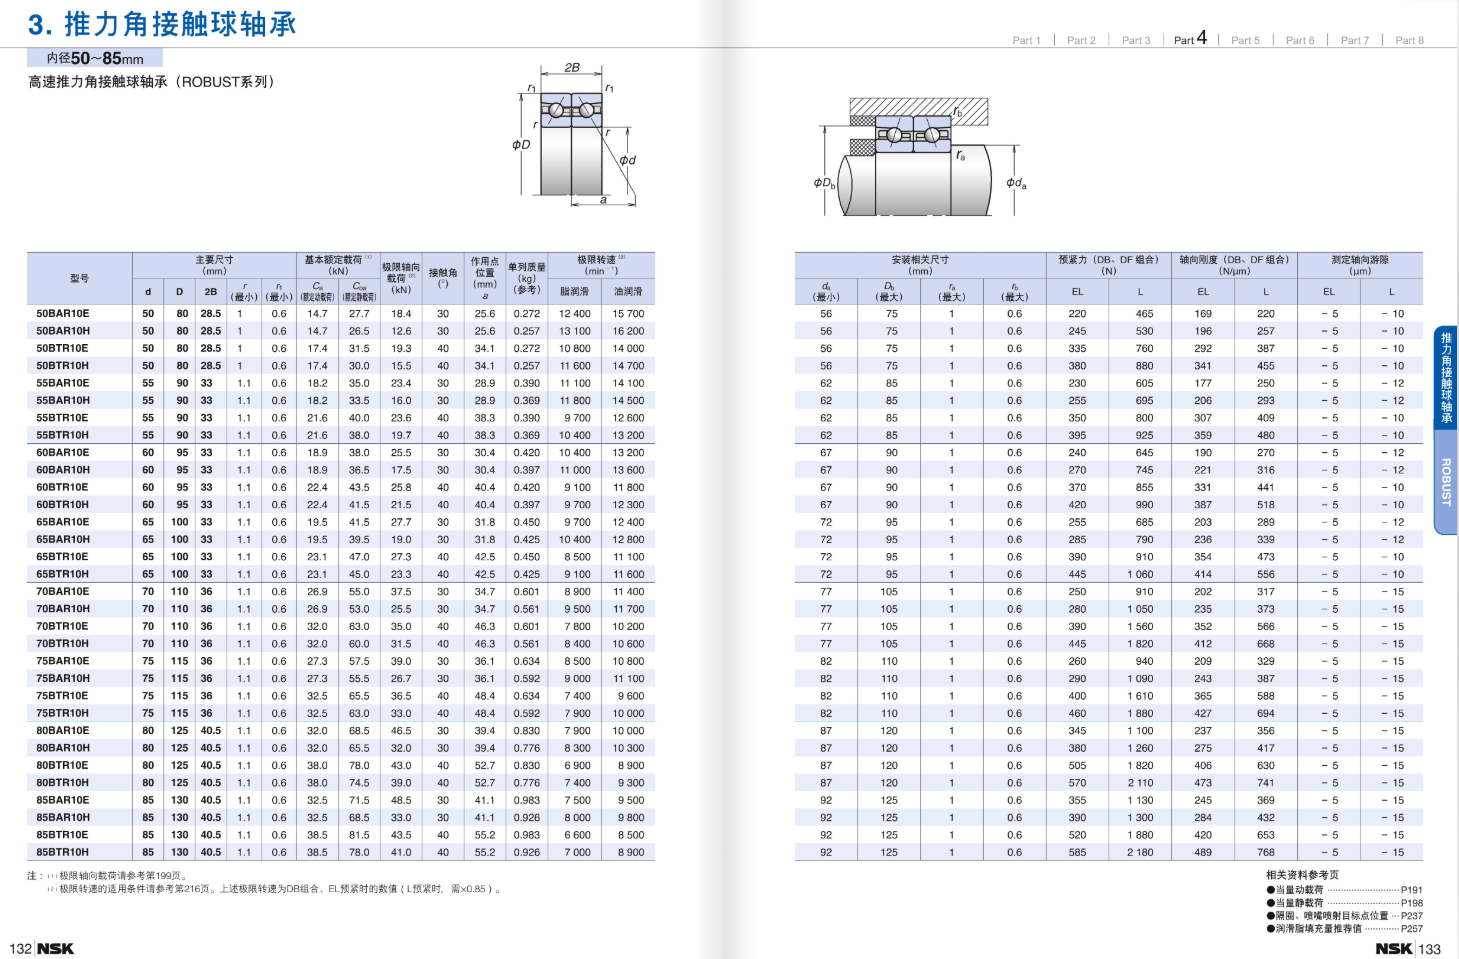Open the Part 6 tab
1459x959 pixels.
pos(1300,40)
